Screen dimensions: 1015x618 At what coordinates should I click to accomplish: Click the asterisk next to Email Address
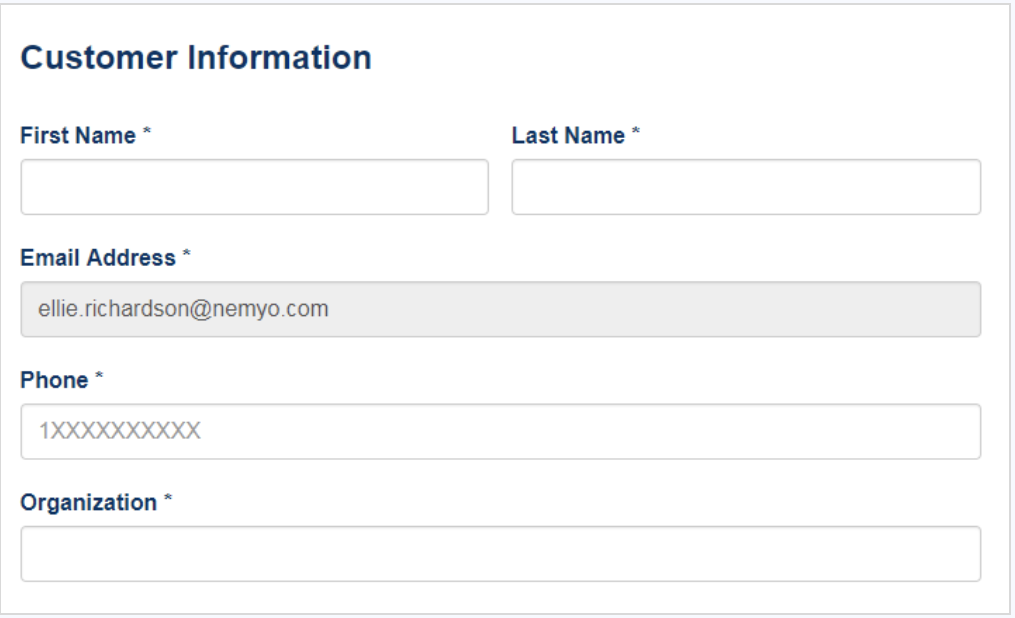(186, 254)
